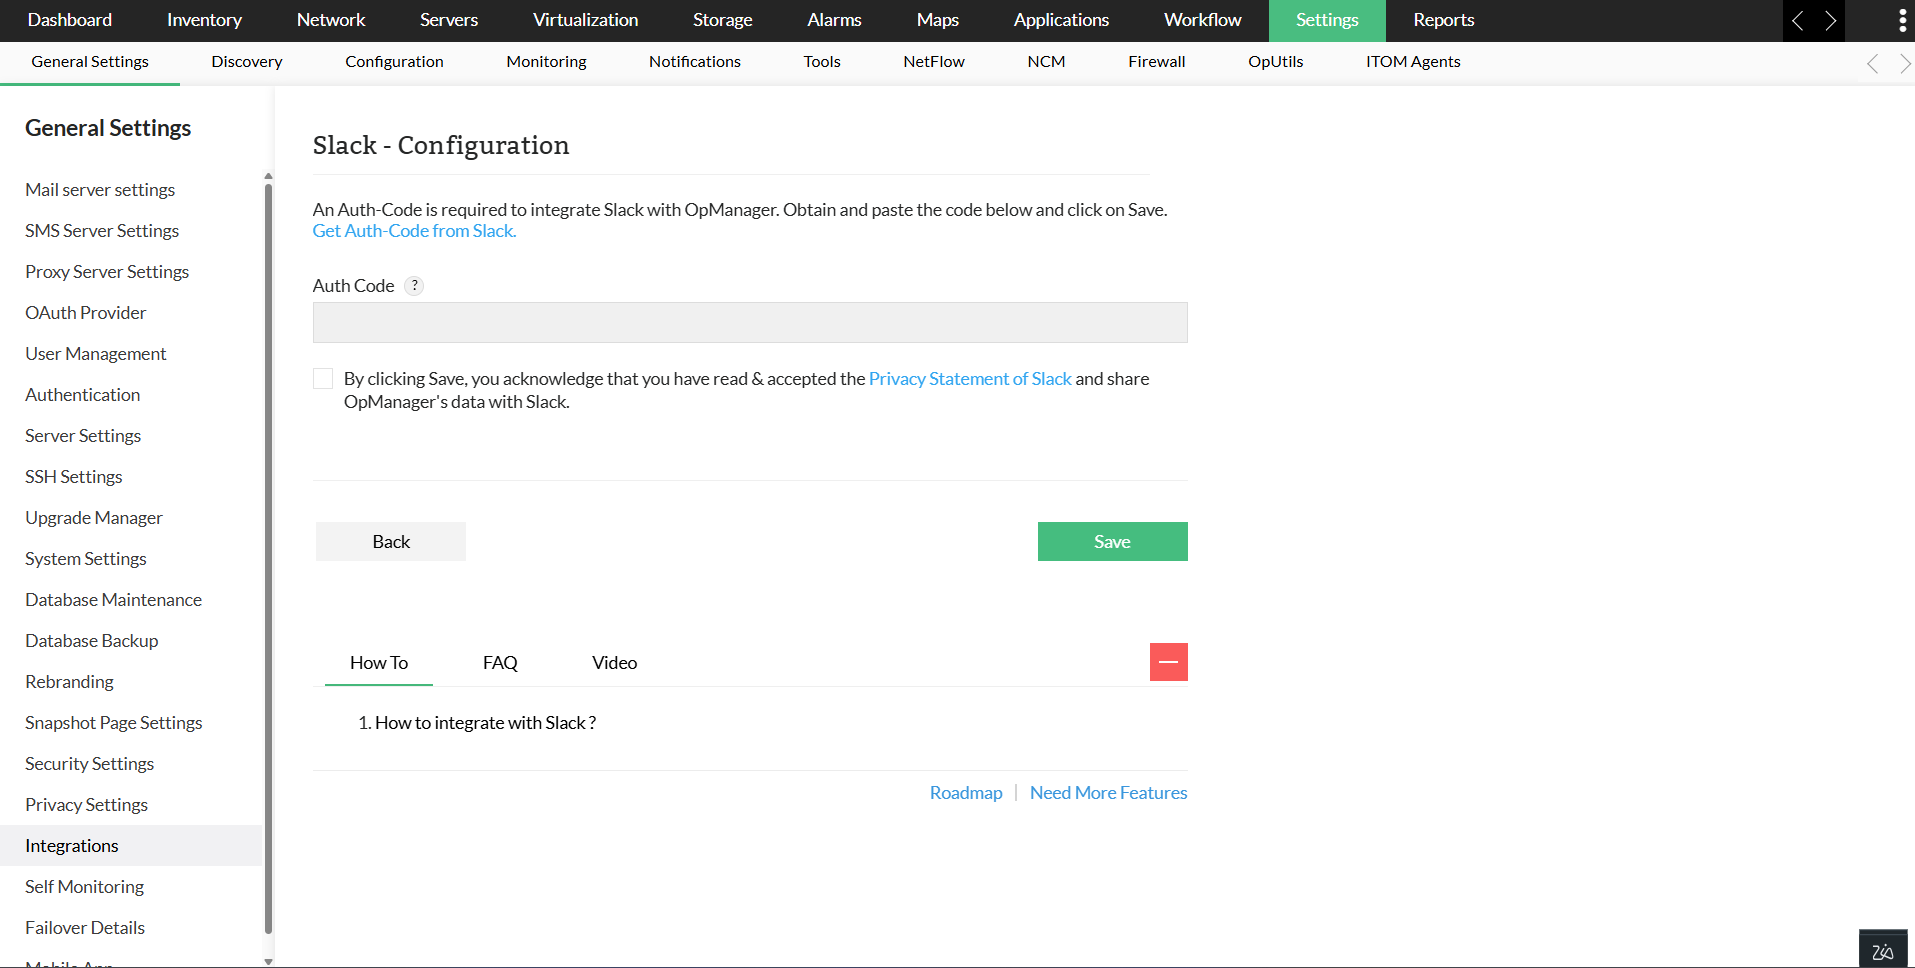The height and width of the screenshot is (968, 1915).
Task: Select the Notifications sub-tab
Action: click(x=695, y=62)
